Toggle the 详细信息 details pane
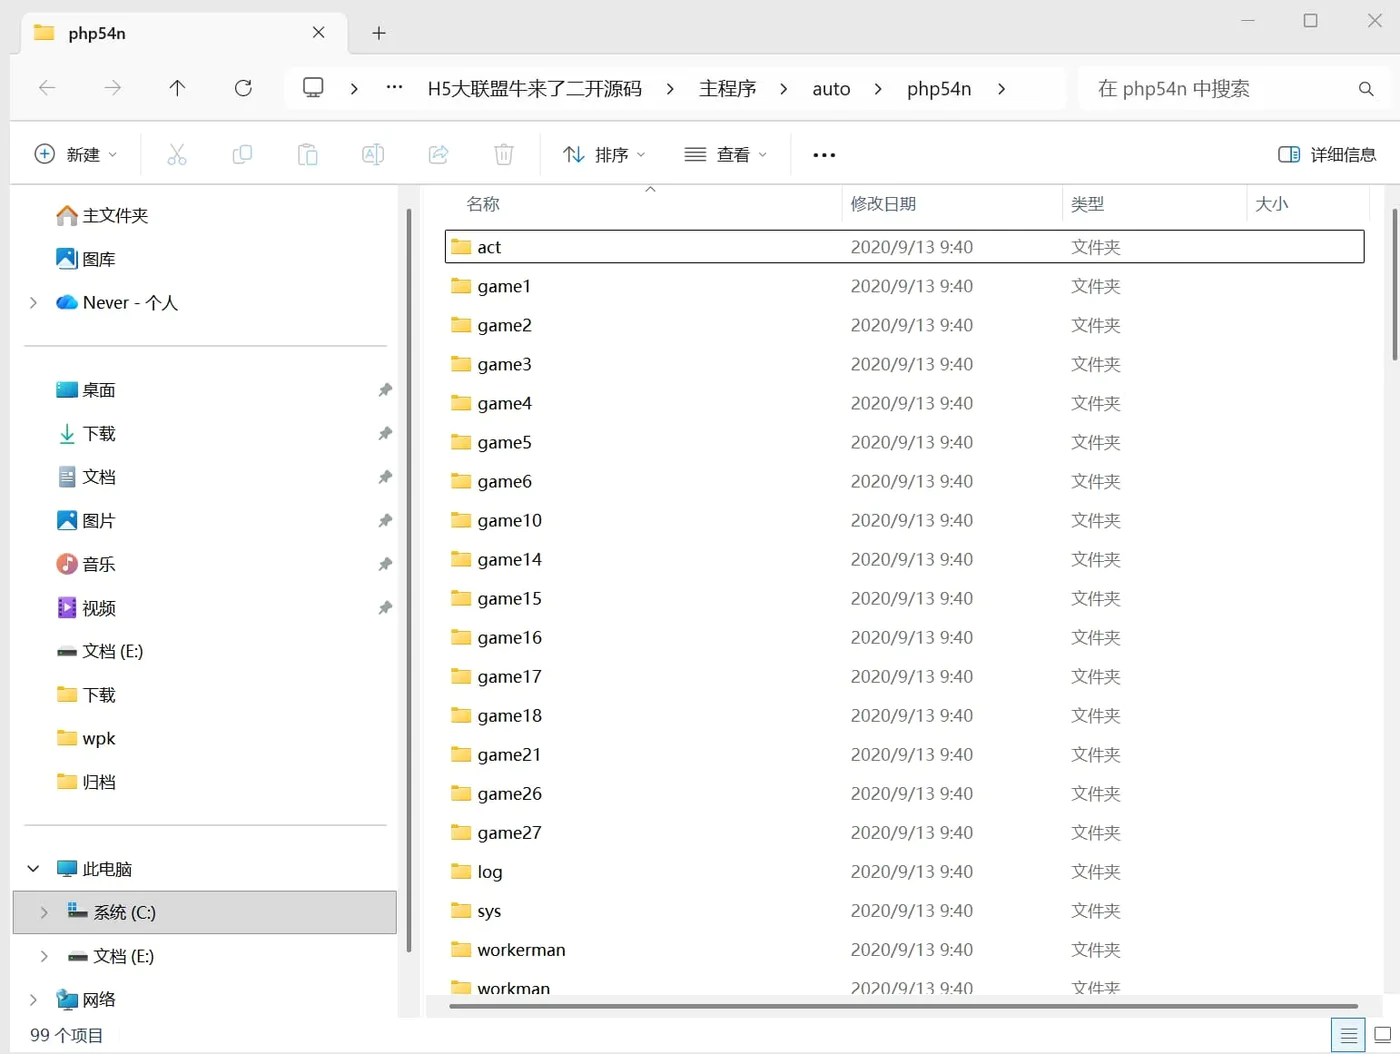This screenshot has height=1054, width=1400. pos(1327,154)
